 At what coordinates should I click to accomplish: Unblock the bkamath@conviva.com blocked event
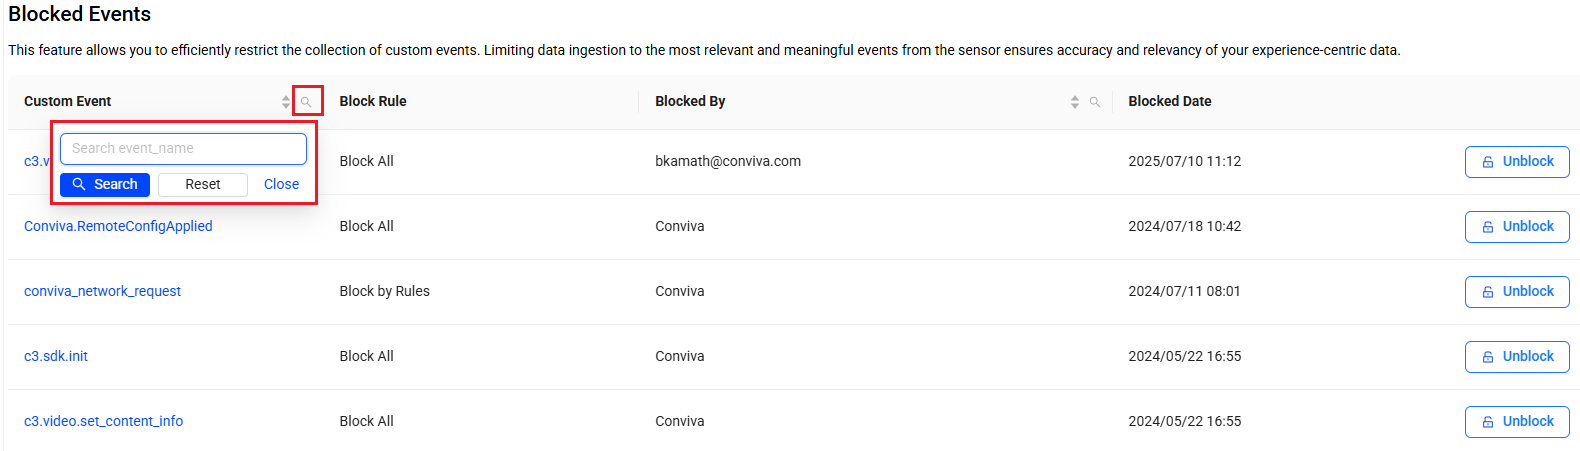[x=1517, y=162]
